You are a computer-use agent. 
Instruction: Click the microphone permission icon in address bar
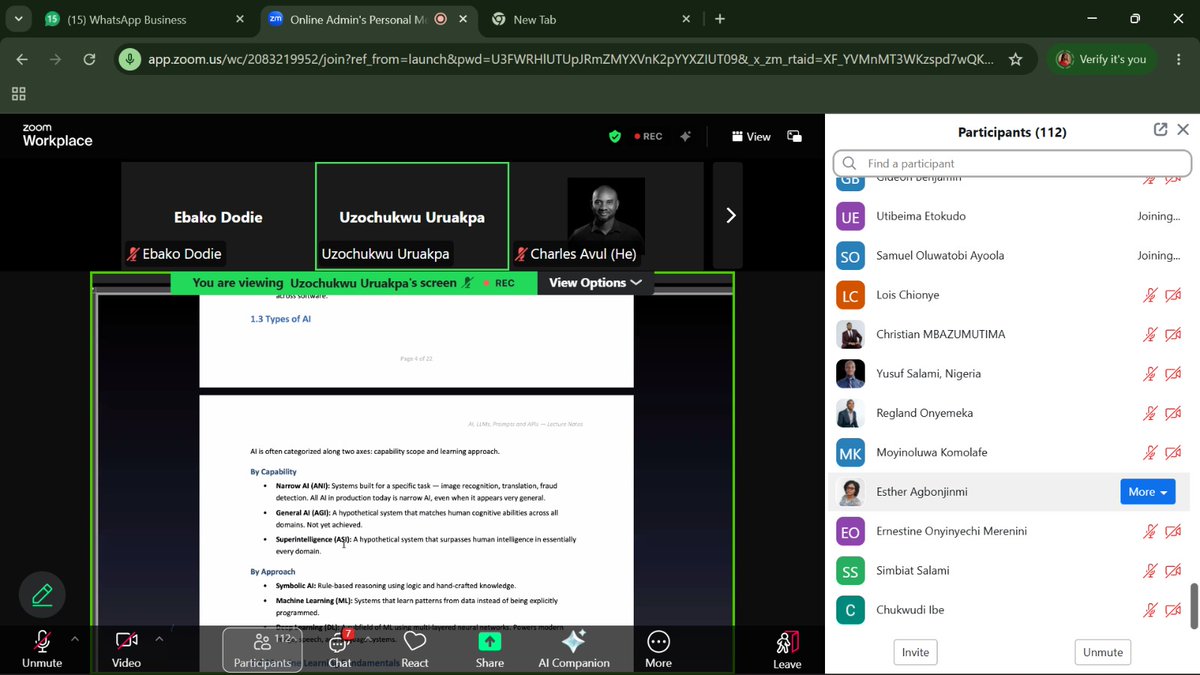(129, 59)
